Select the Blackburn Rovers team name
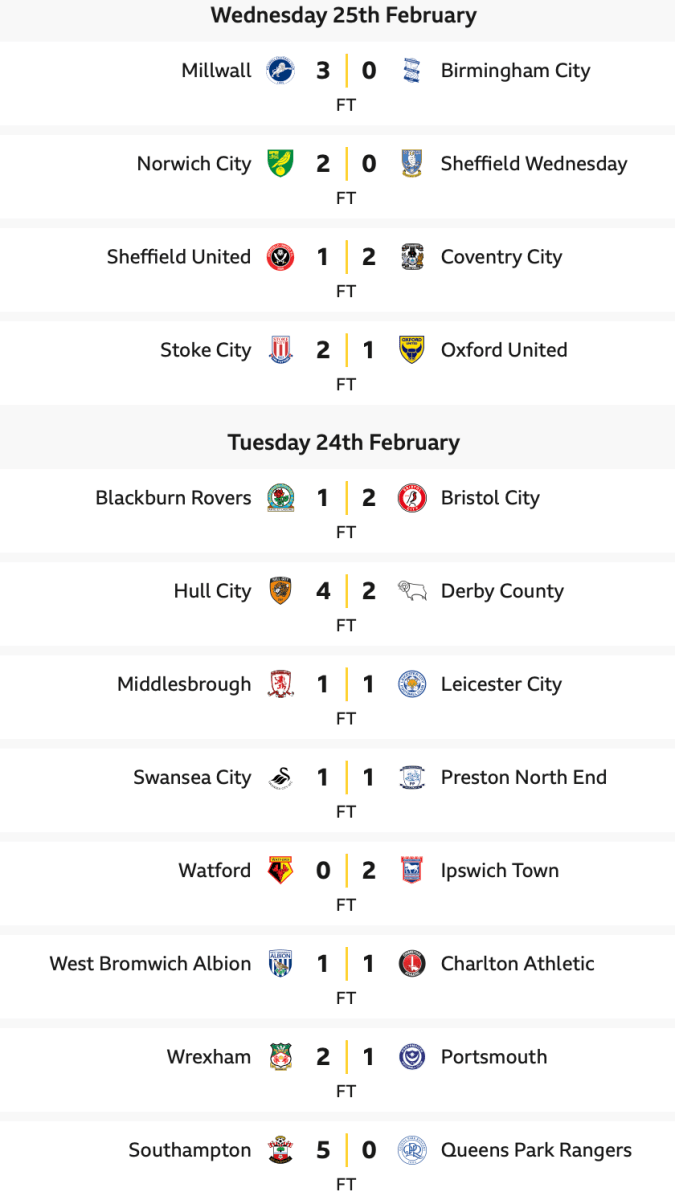Viewport: 675px width, 1200px height. pyautogui.click(x=173, y=498)
